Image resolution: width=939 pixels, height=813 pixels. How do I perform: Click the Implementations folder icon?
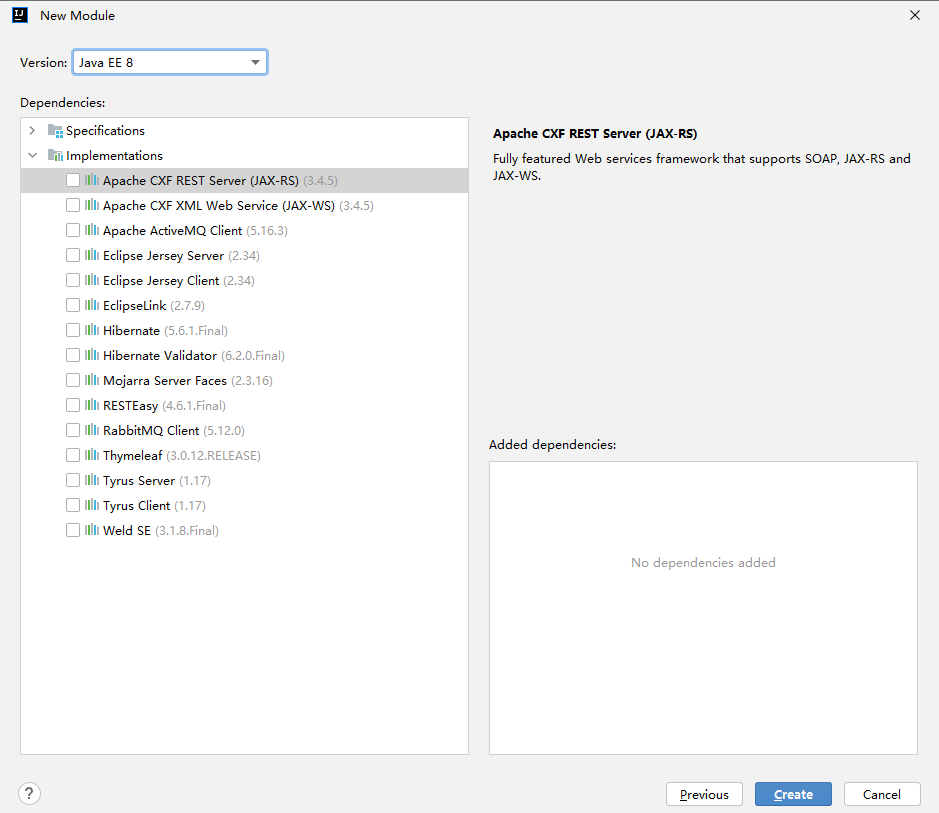coord(55,156)
